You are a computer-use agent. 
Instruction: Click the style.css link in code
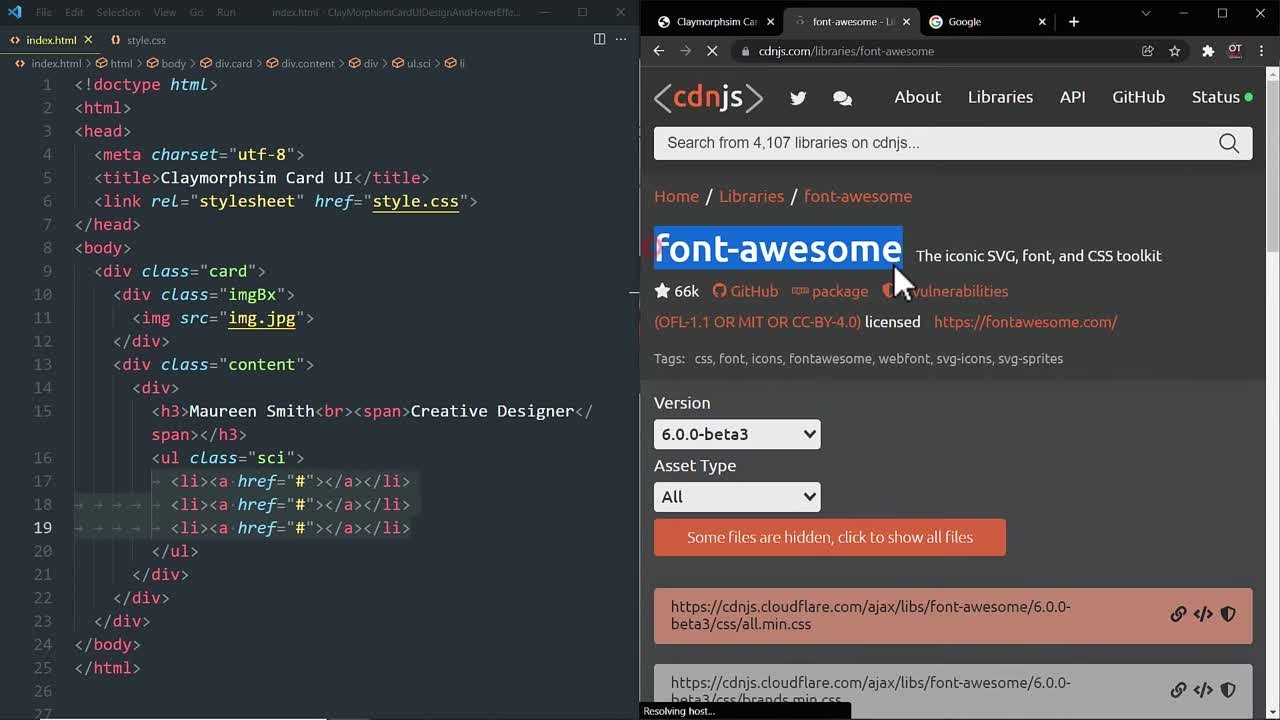415,201
